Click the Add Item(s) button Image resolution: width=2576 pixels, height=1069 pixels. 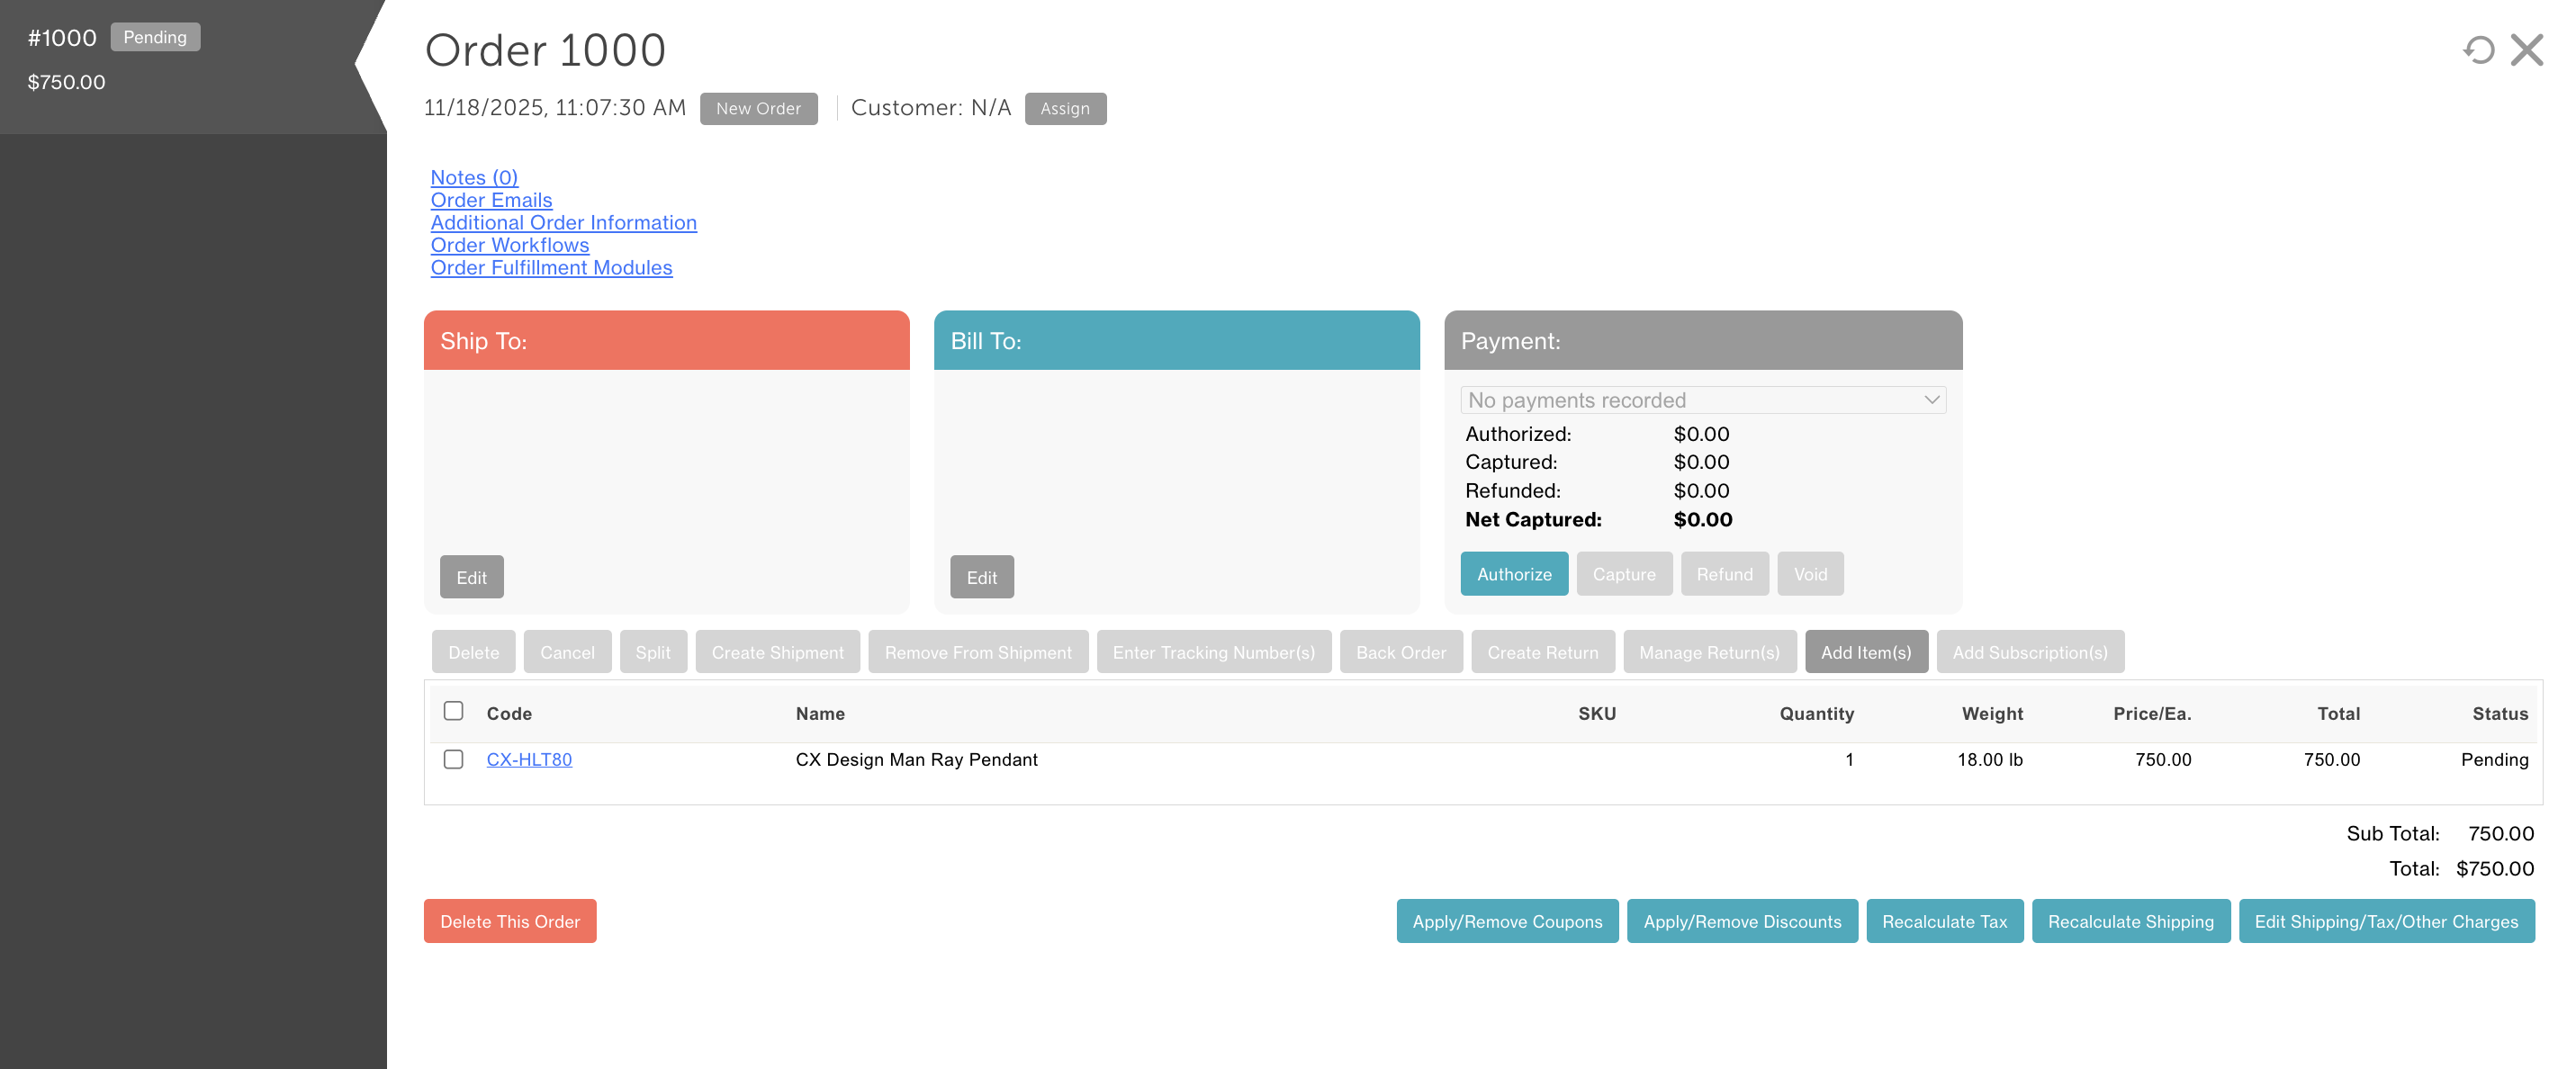tap(1866, 652)
